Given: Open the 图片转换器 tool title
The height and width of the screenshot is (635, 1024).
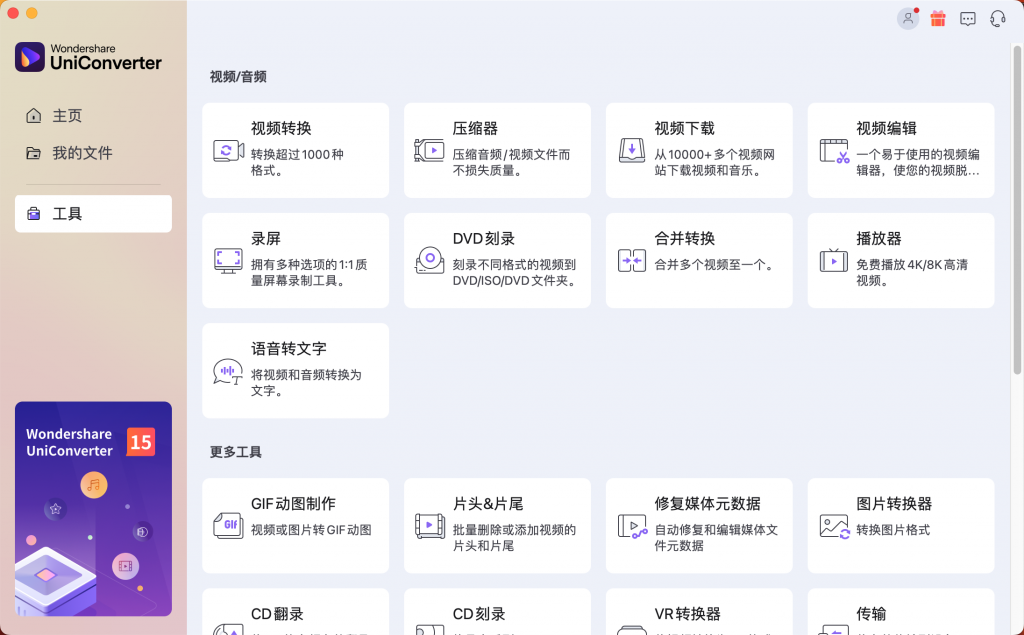Looking at the screenshot, I should tap(894, 504).
